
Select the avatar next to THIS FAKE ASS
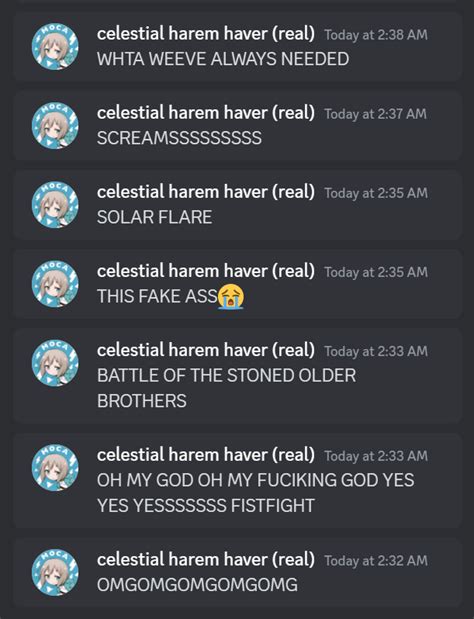tap(55, 283)
